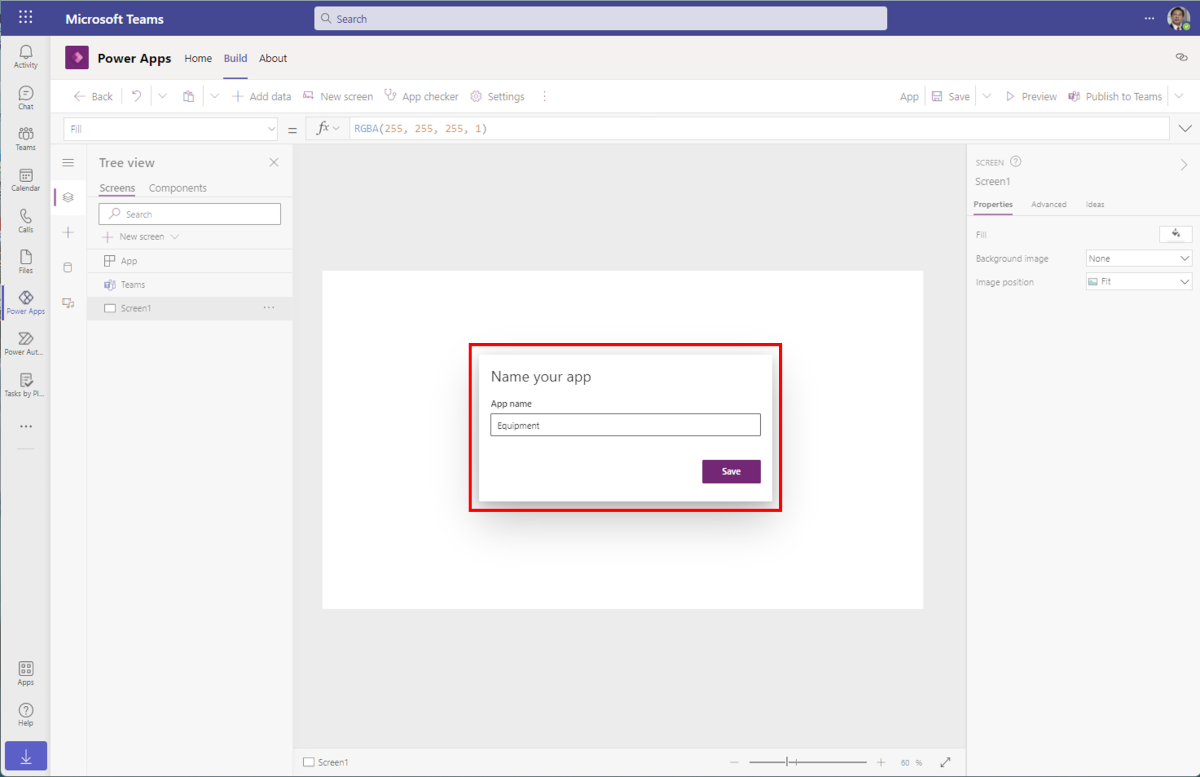
Task: Open Calls in Teams sidebar
Action: (x=26, y=220)
